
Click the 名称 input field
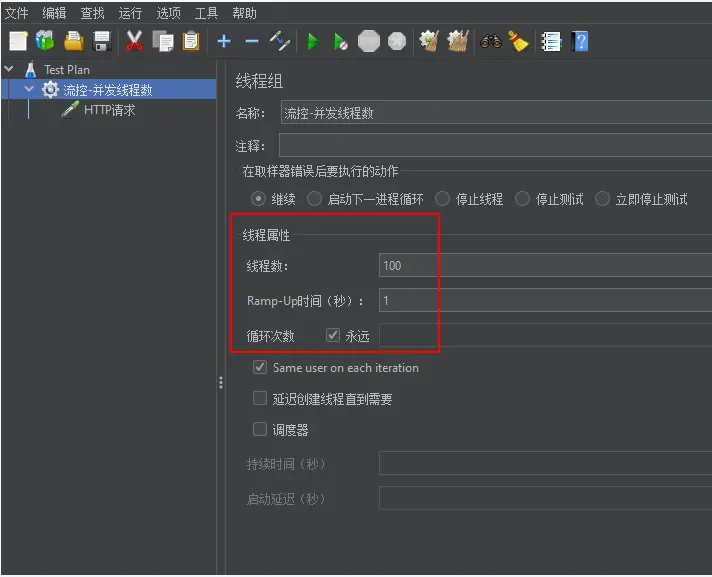point(496,113)
